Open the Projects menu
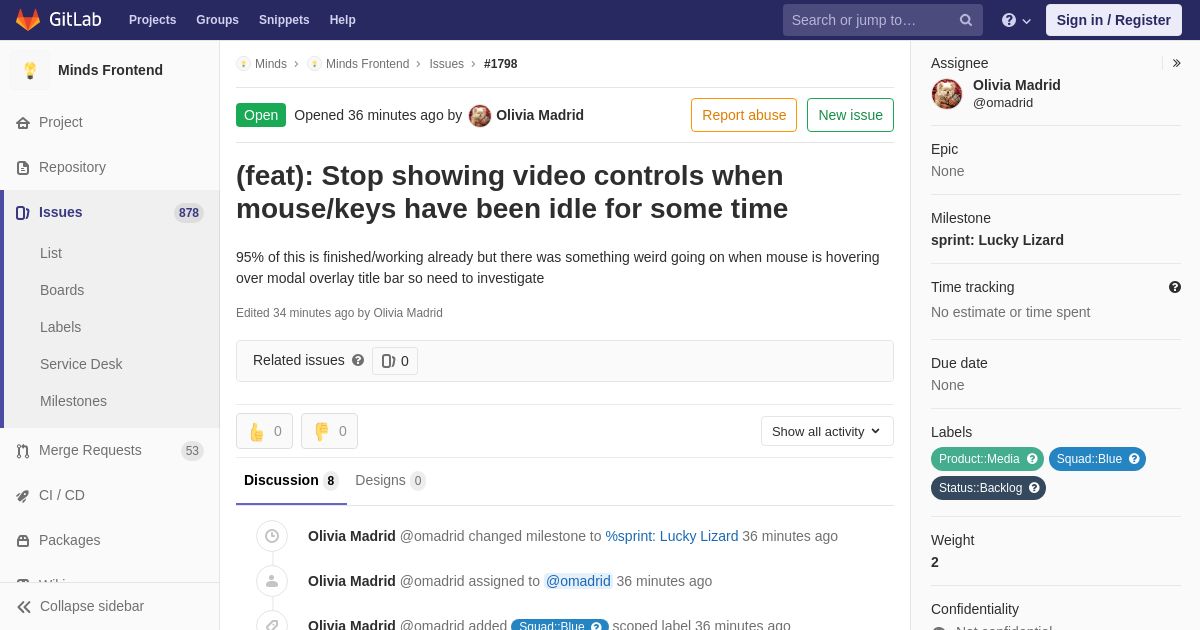Viewport: 1200px width, 630px height. coord(152,20)
